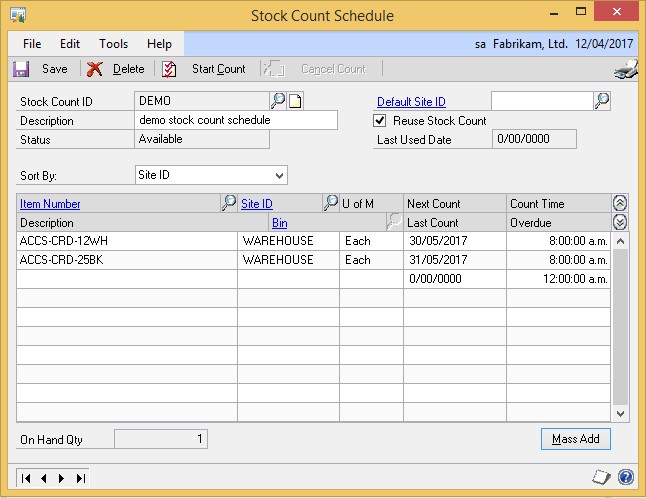
Task: Click next count date 31/05/2017
Action: 455,260
